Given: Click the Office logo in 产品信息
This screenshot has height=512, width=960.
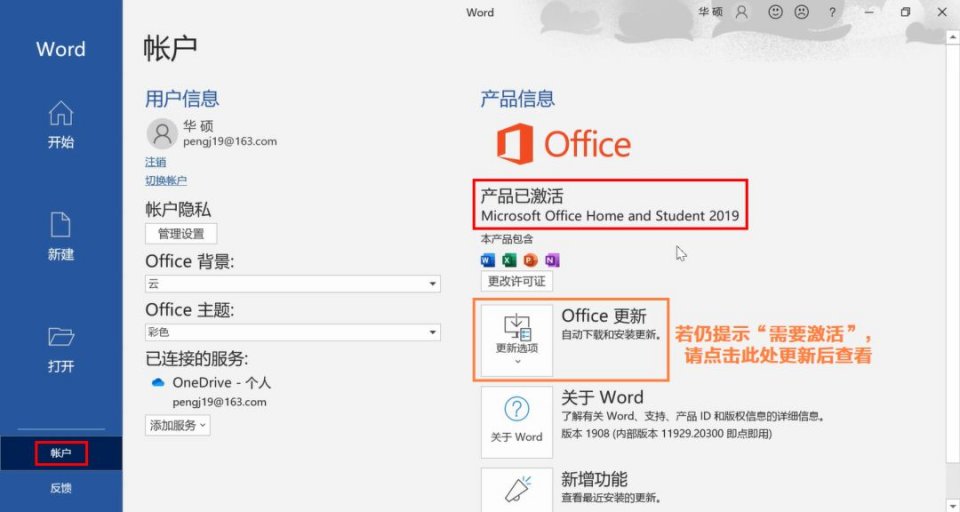Looking at the screenshot, I should (x=563, y=144).
